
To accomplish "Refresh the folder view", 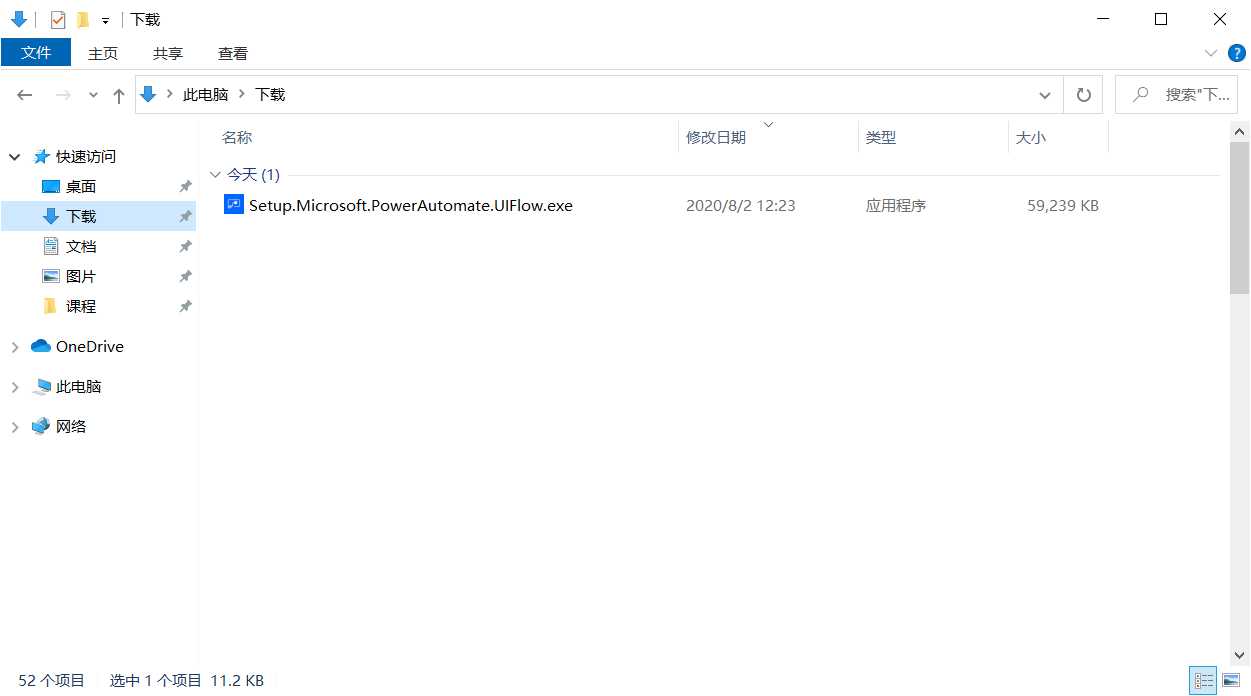I will pyautogui.click(x=1083, y=95).
